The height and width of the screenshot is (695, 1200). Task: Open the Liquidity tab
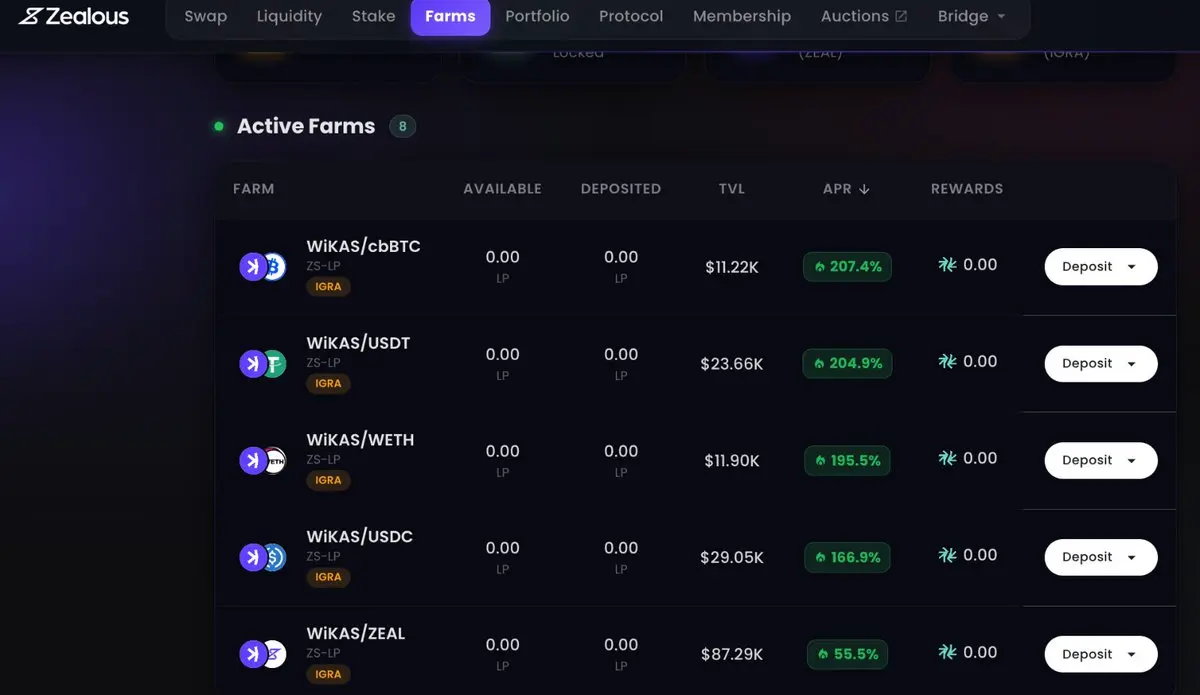[x=289, y=17]
